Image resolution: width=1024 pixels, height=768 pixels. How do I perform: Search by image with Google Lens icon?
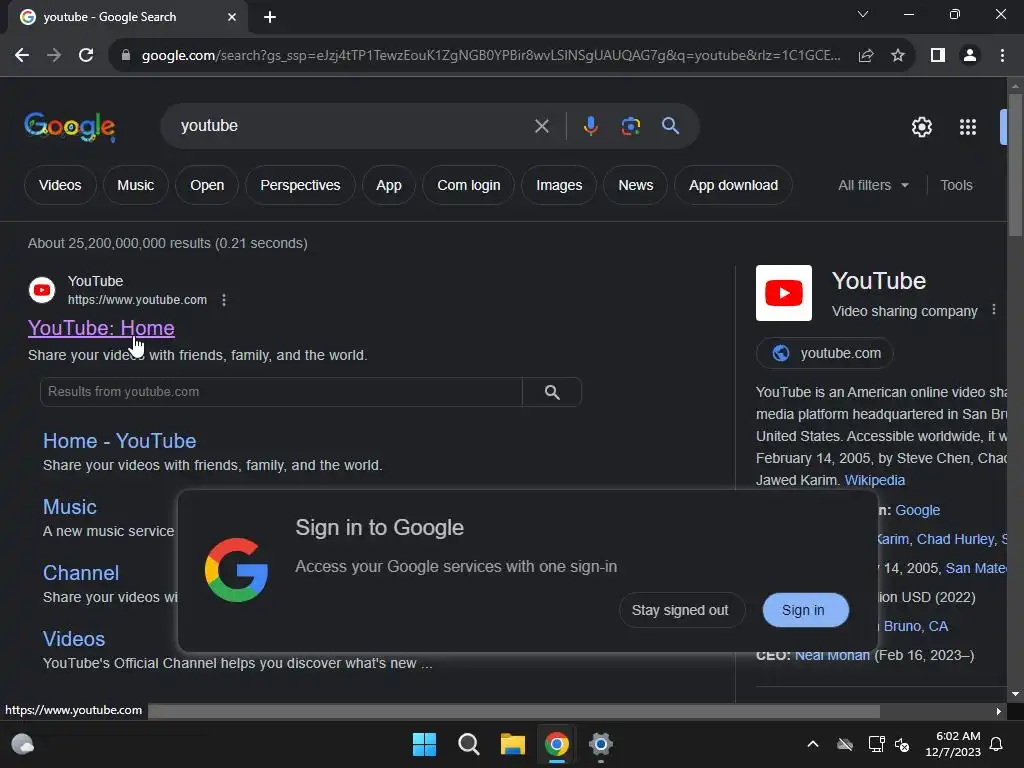pyautogui.click(x=630, y=126)
